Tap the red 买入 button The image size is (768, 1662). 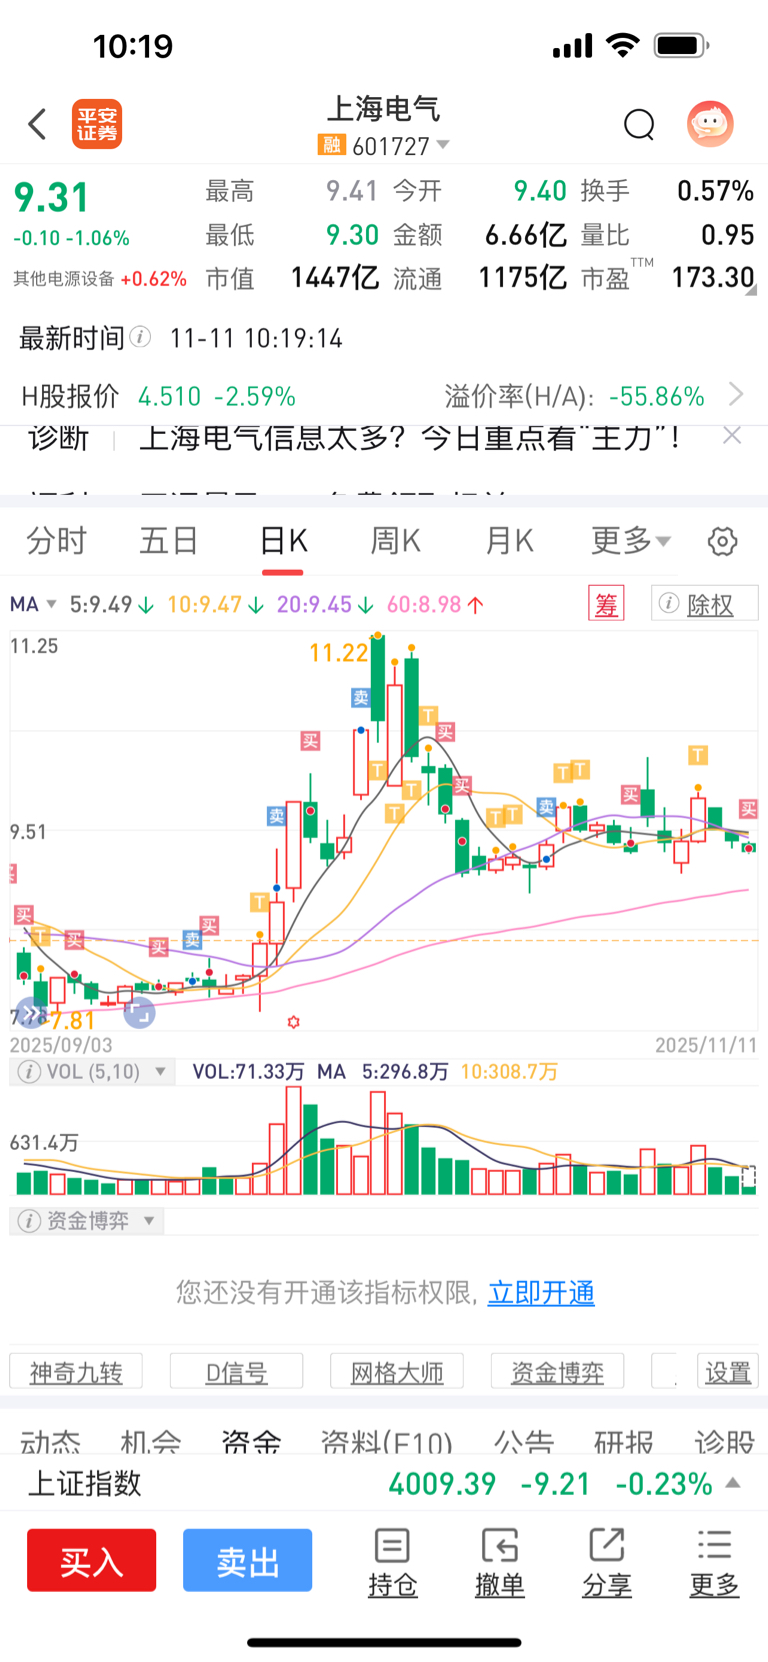pyautogui.click(x=91, y=1560)
